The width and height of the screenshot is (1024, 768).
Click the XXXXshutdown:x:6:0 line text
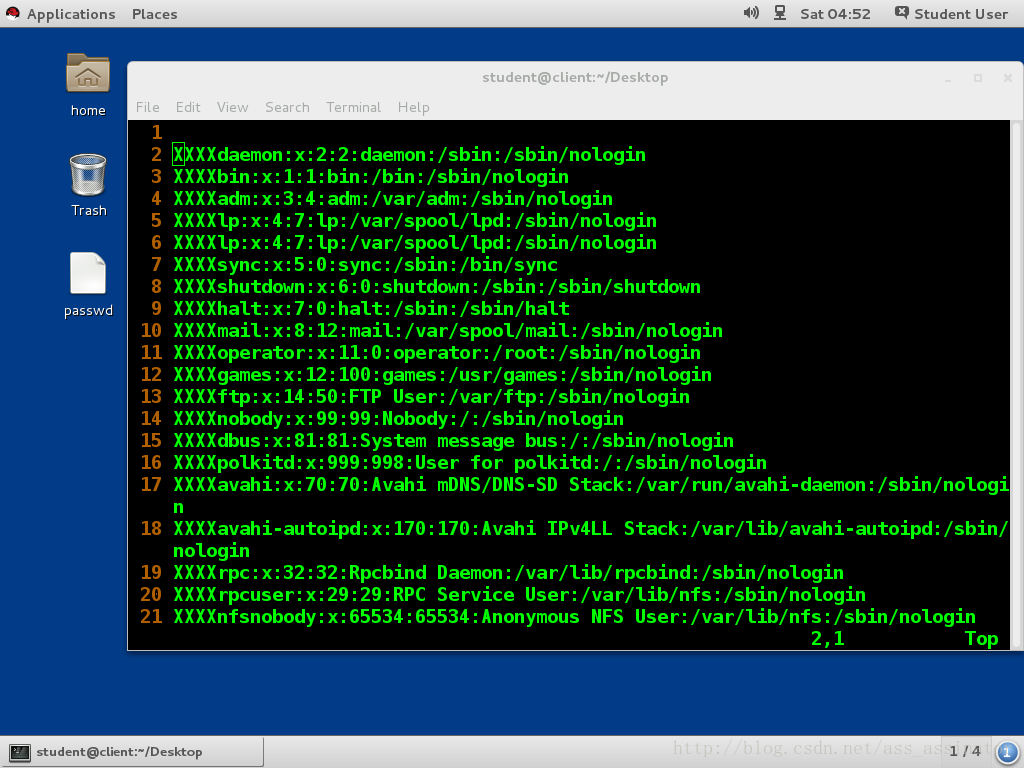click(437, 287)
